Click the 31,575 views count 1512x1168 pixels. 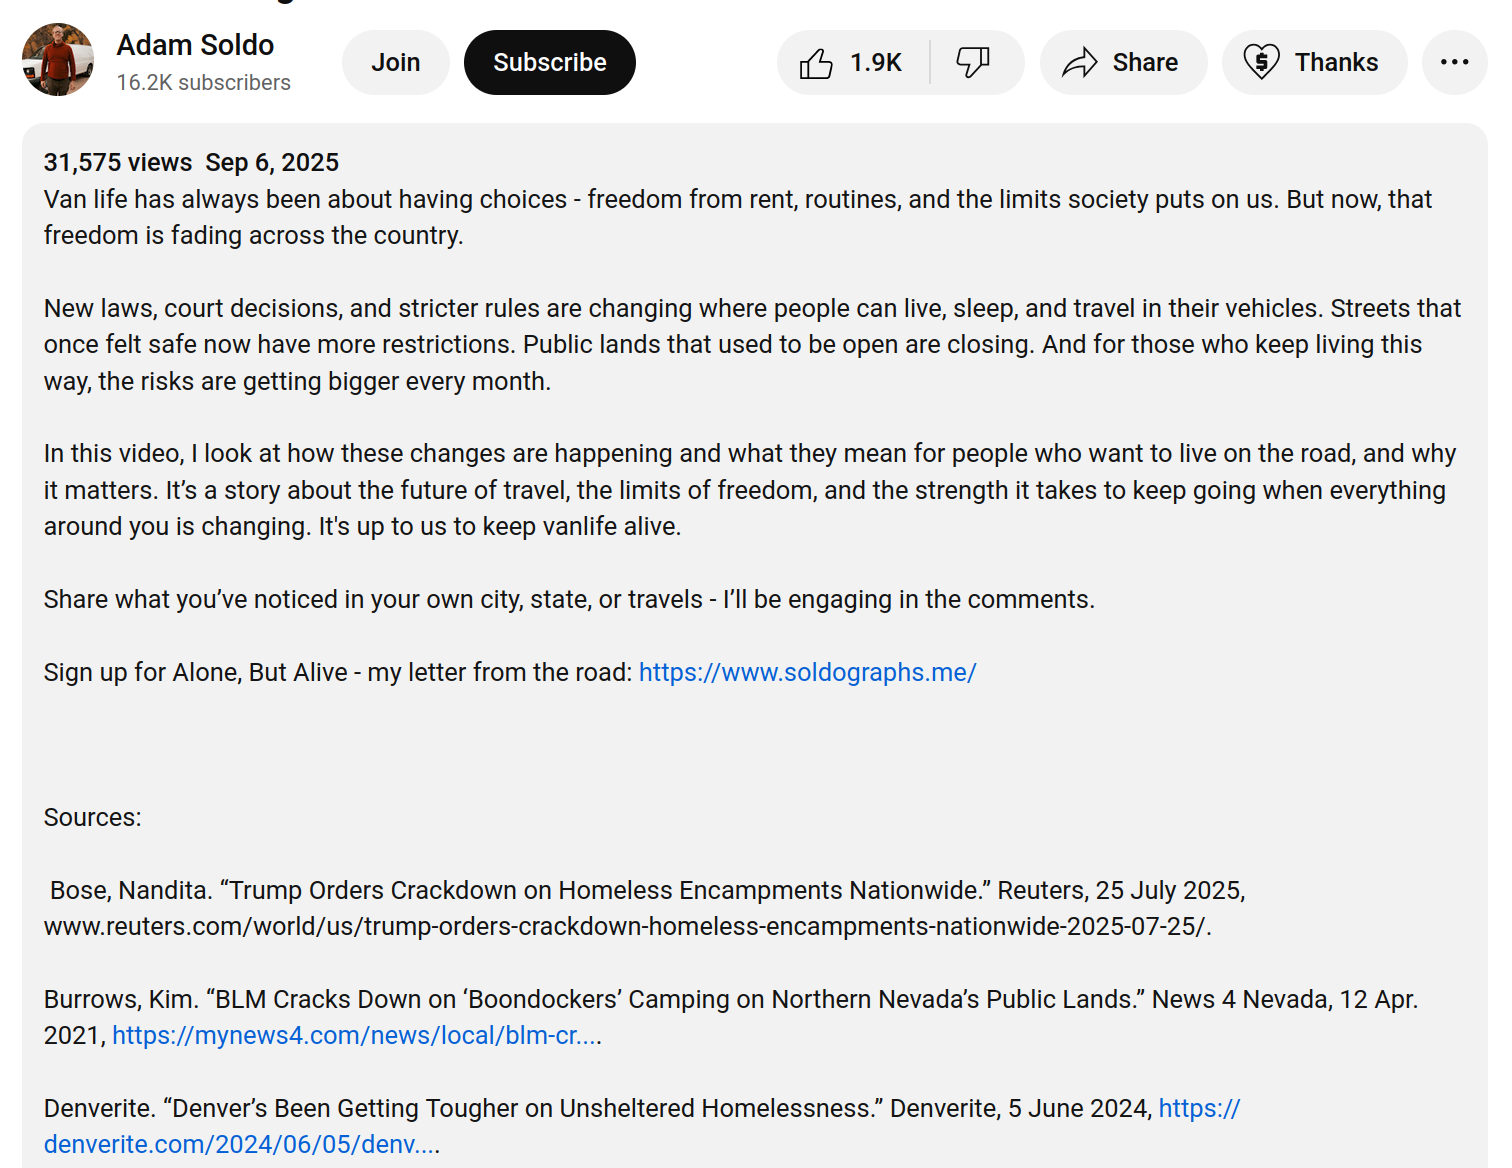(x=118, y=162)
